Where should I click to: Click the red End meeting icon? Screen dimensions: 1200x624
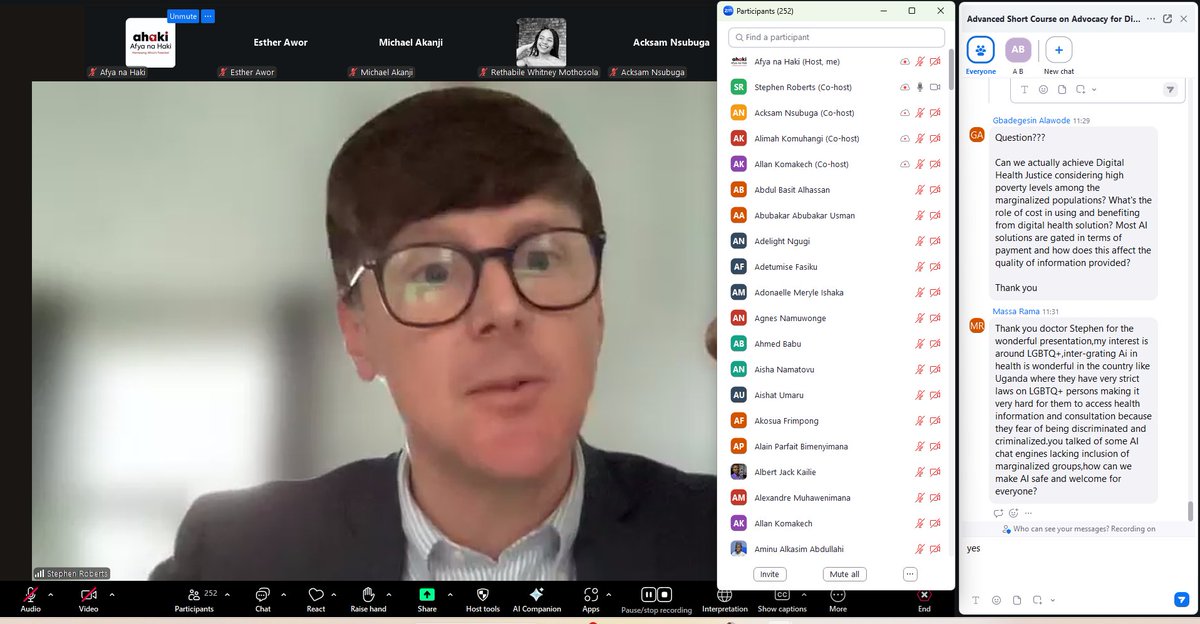click(924, 594)
